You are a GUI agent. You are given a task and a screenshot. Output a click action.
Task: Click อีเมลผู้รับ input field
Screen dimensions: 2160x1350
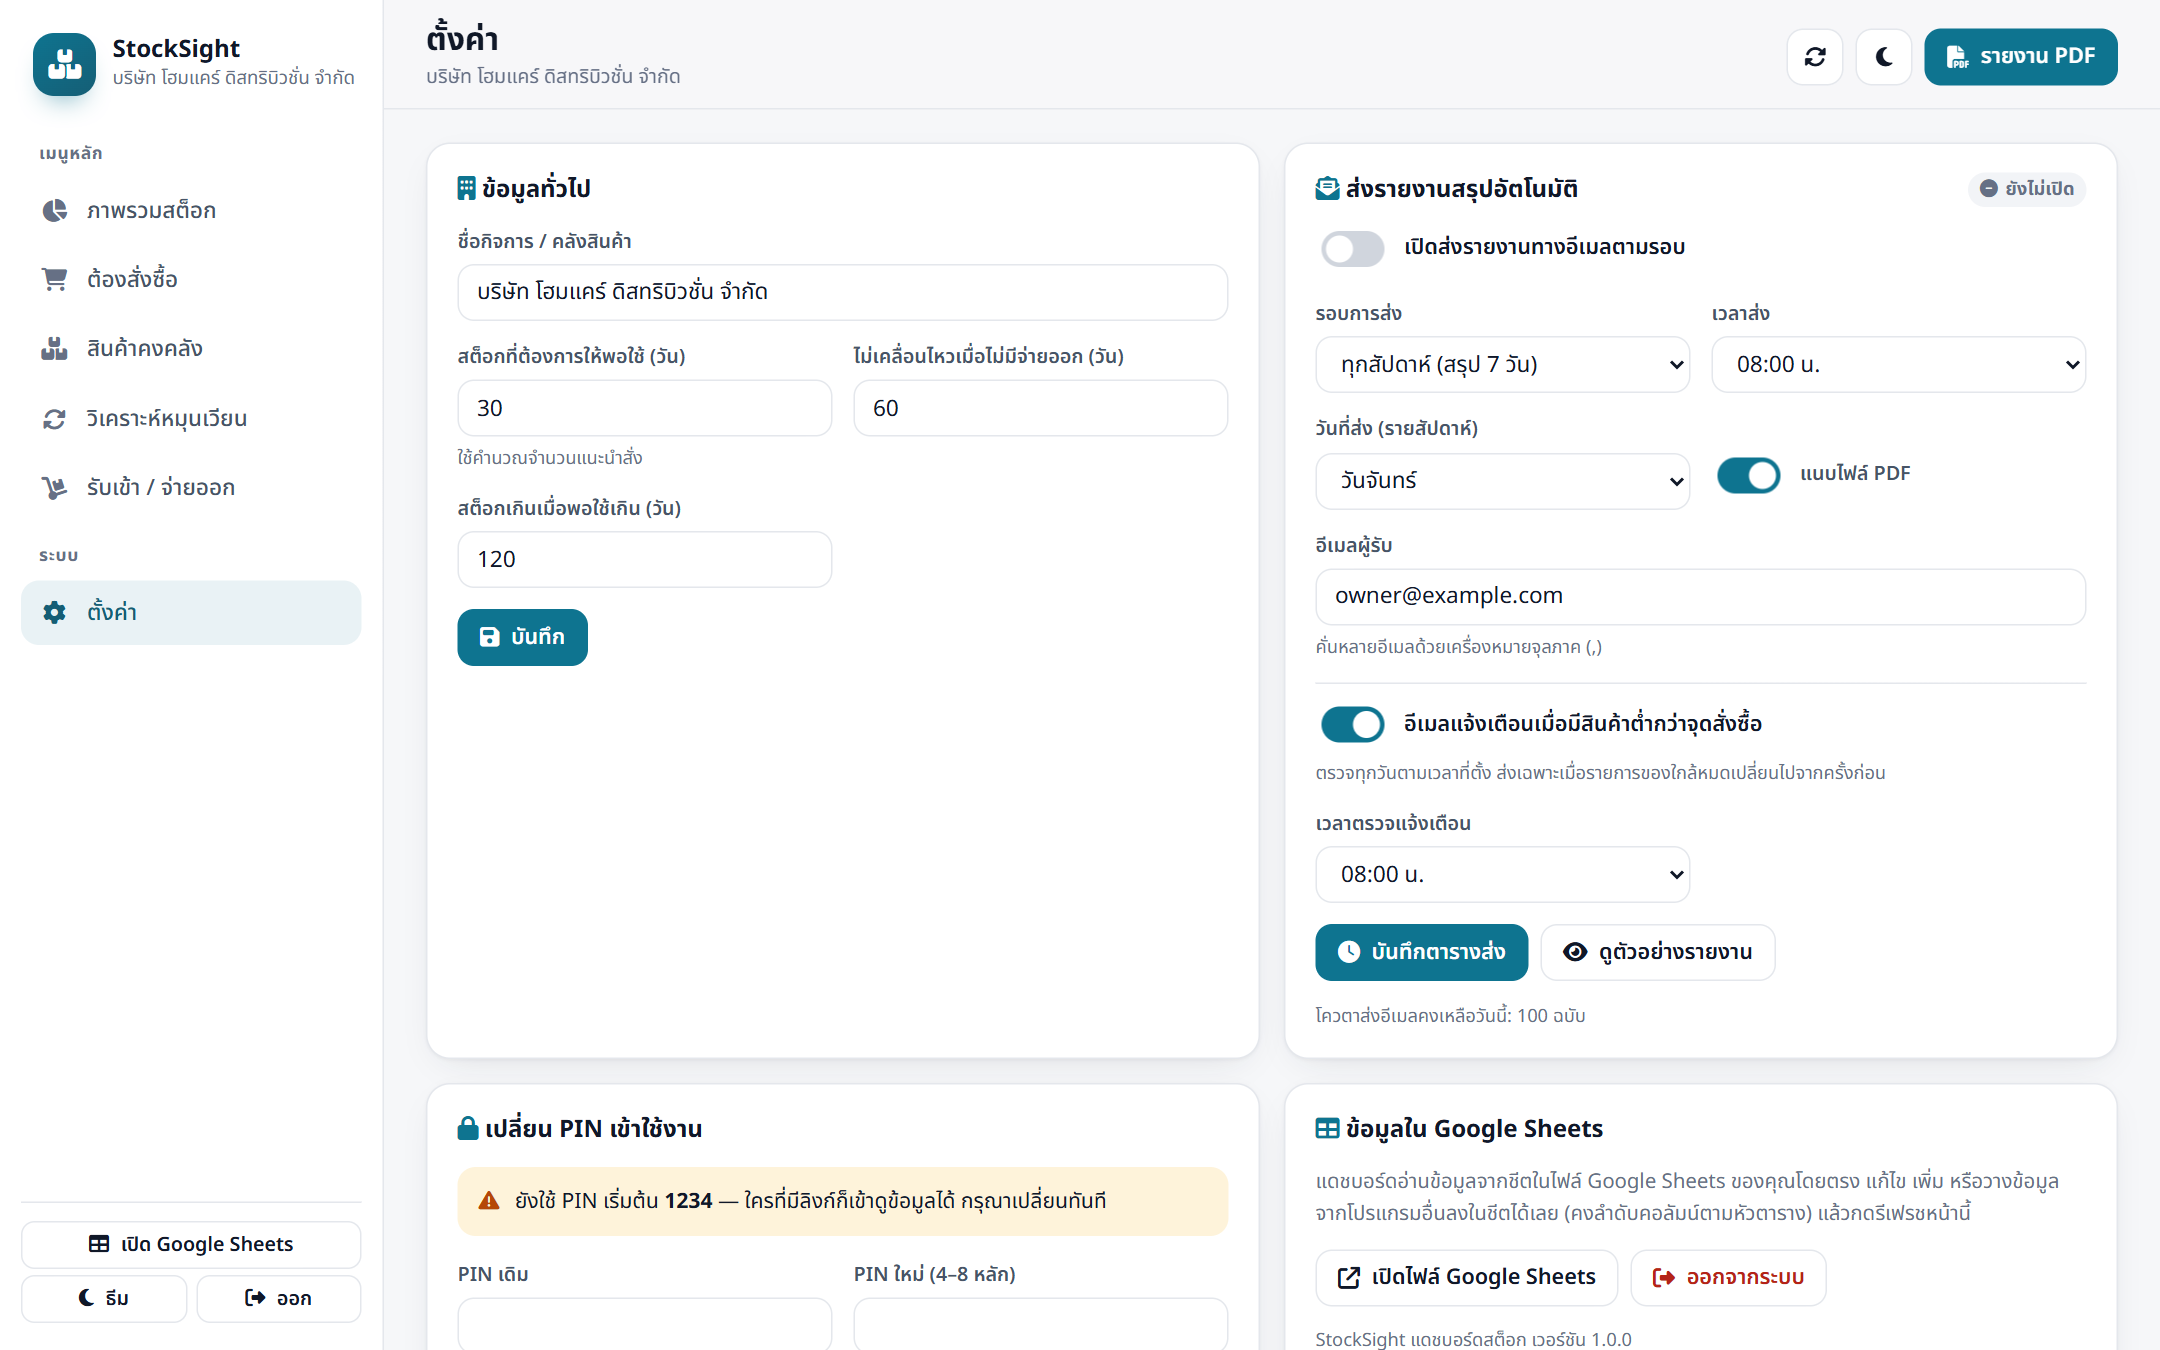click(1700, 597)
